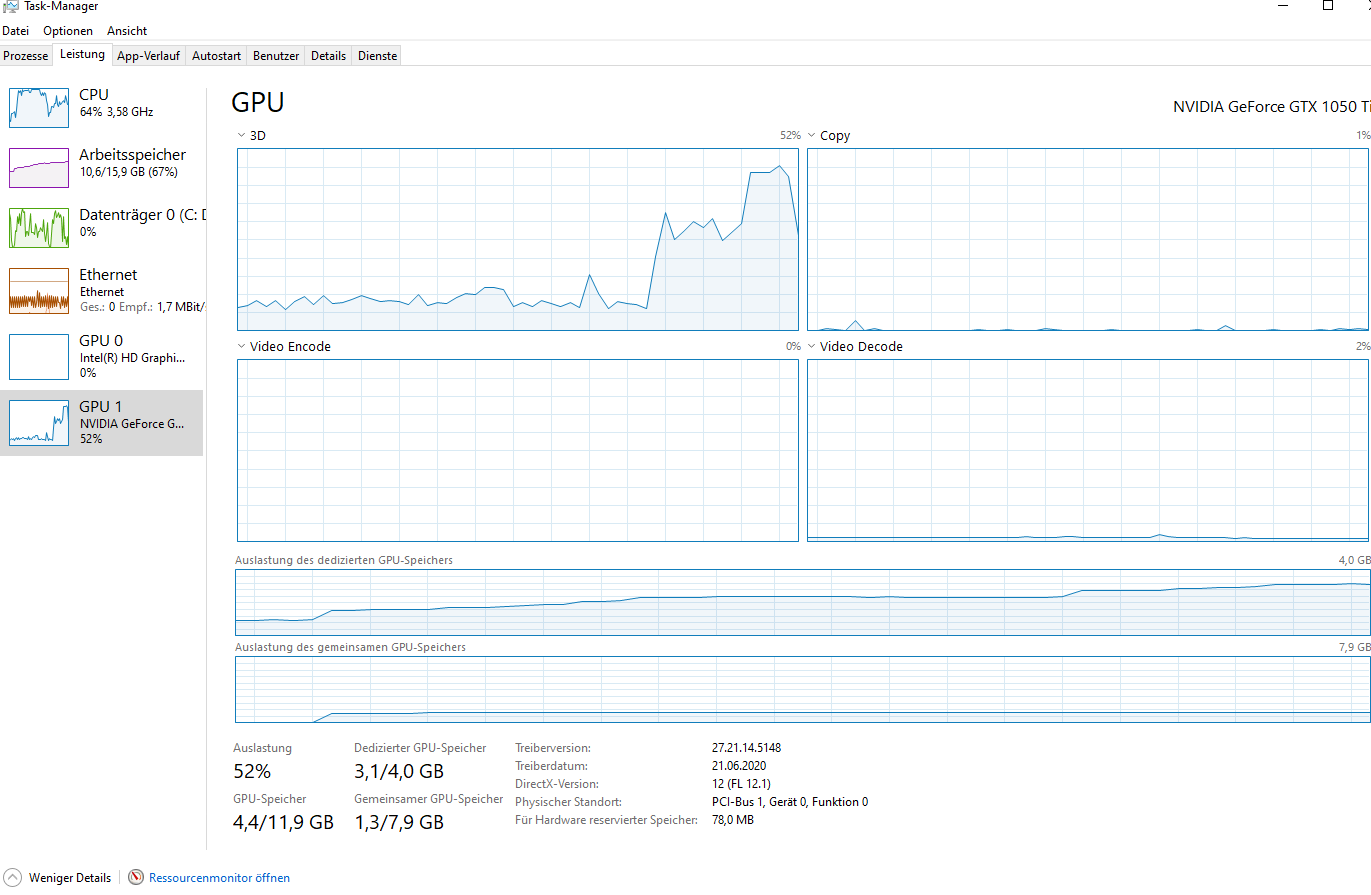This screenshot has height=895, width=1371.
Task: Select GPU 1 NVIDIA GeForce entry
Action: [x=39, y=422]
